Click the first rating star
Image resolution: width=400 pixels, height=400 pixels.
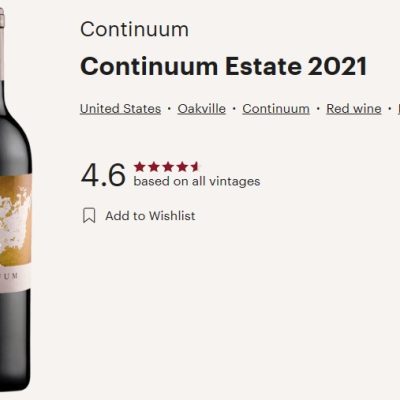139,167
